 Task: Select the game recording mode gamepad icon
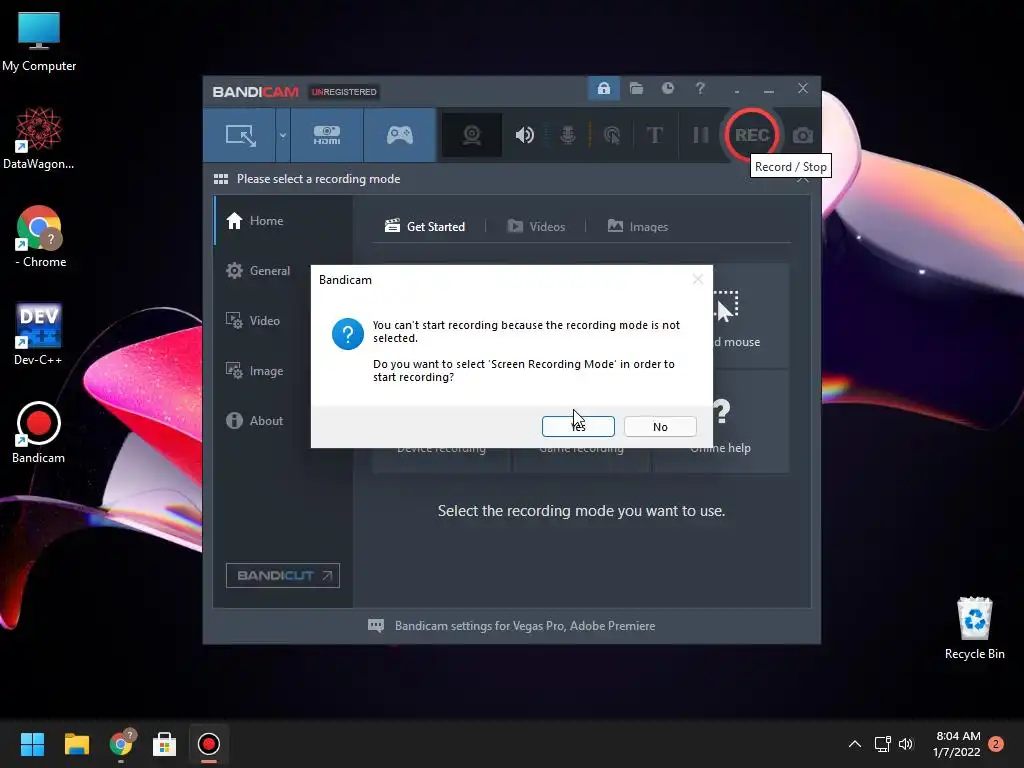tap(400, 135)
